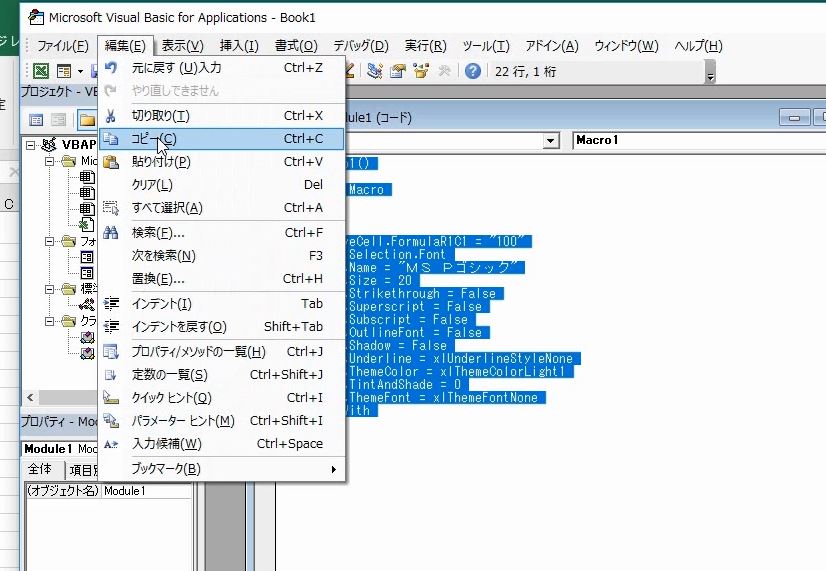Click the Module1 object selector in Properties
This screenshot has width=826, height=571.
point(61,449)
